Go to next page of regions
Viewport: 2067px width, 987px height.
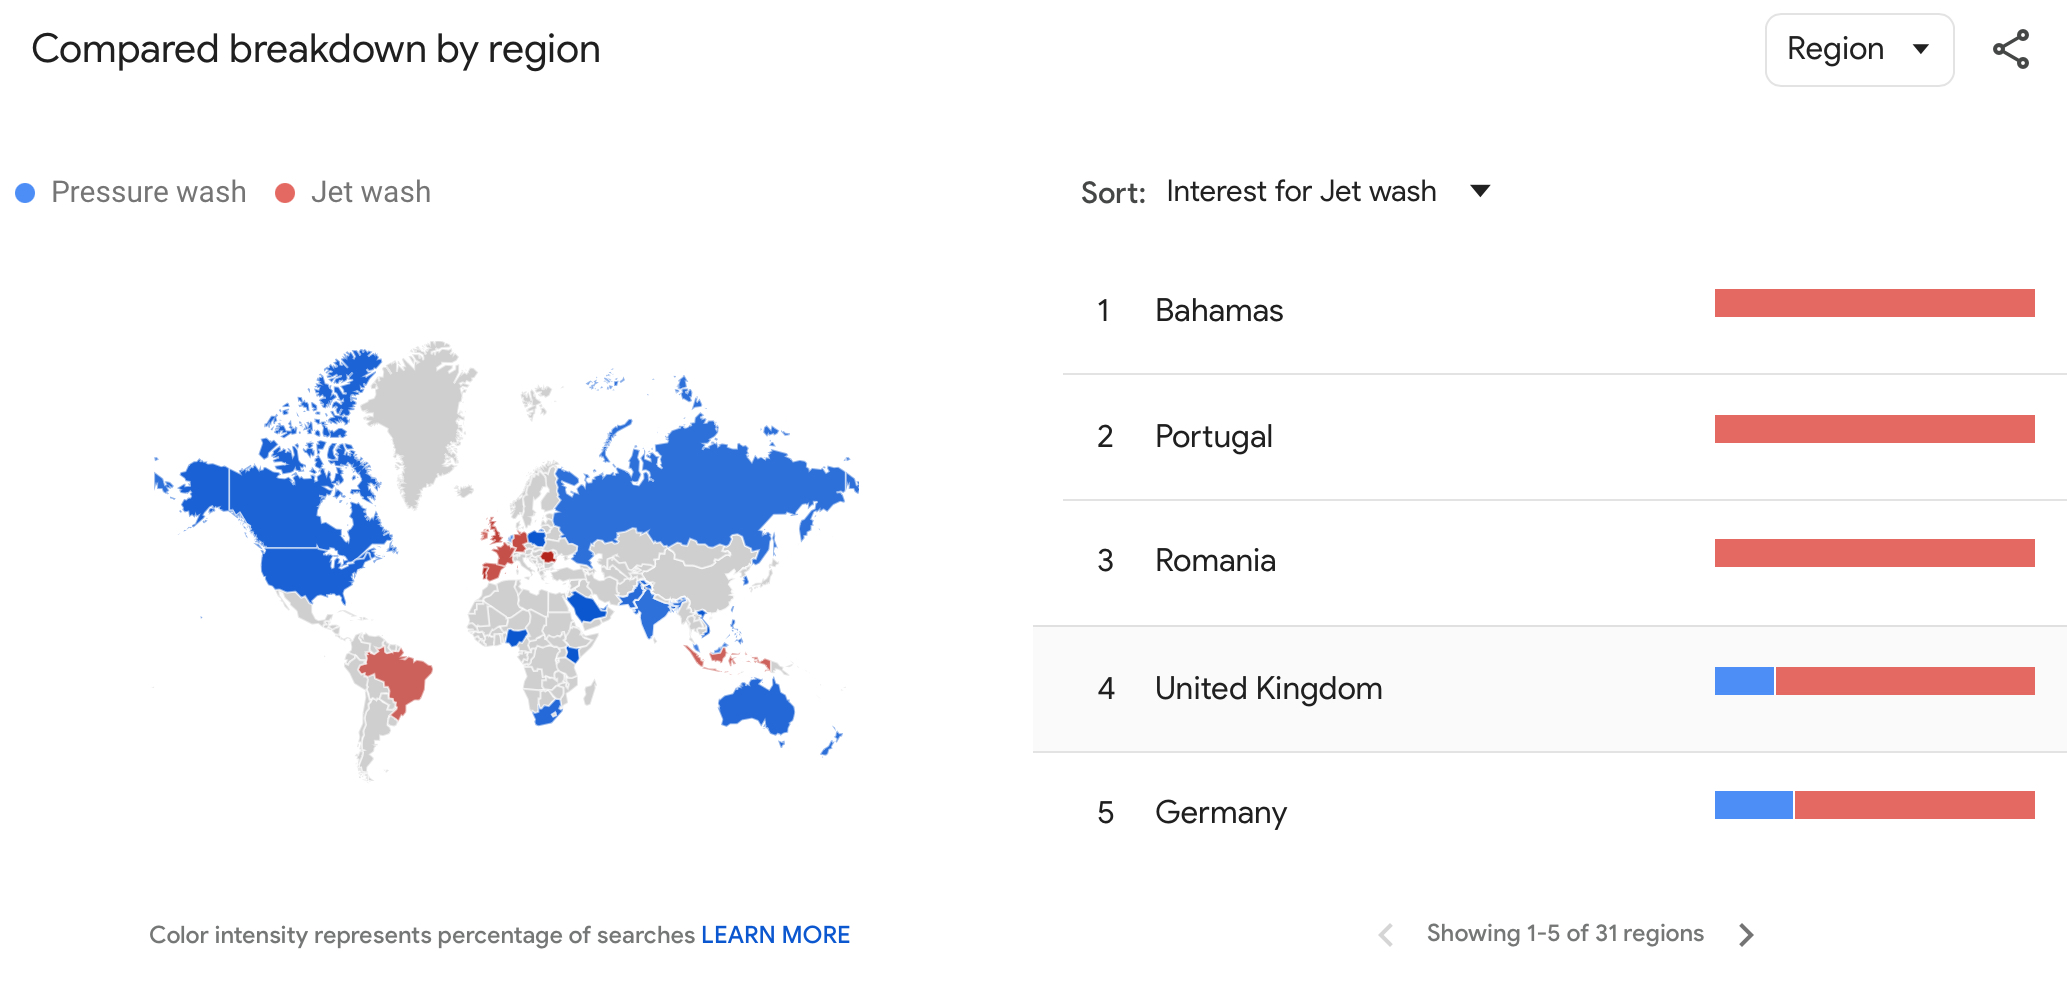point(1746,934)
